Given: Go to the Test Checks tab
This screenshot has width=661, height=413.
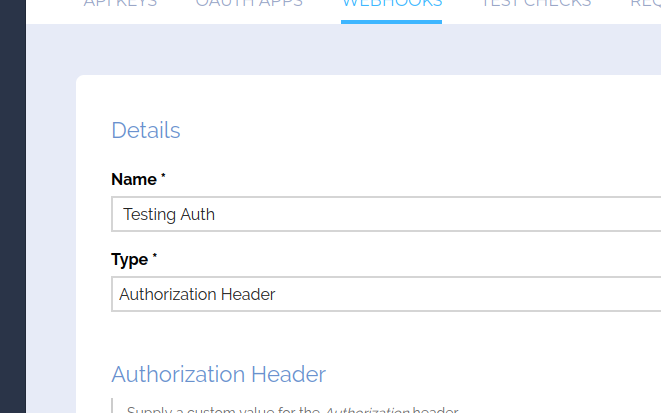Looking at the screenshot, I should tap(535, 4).
